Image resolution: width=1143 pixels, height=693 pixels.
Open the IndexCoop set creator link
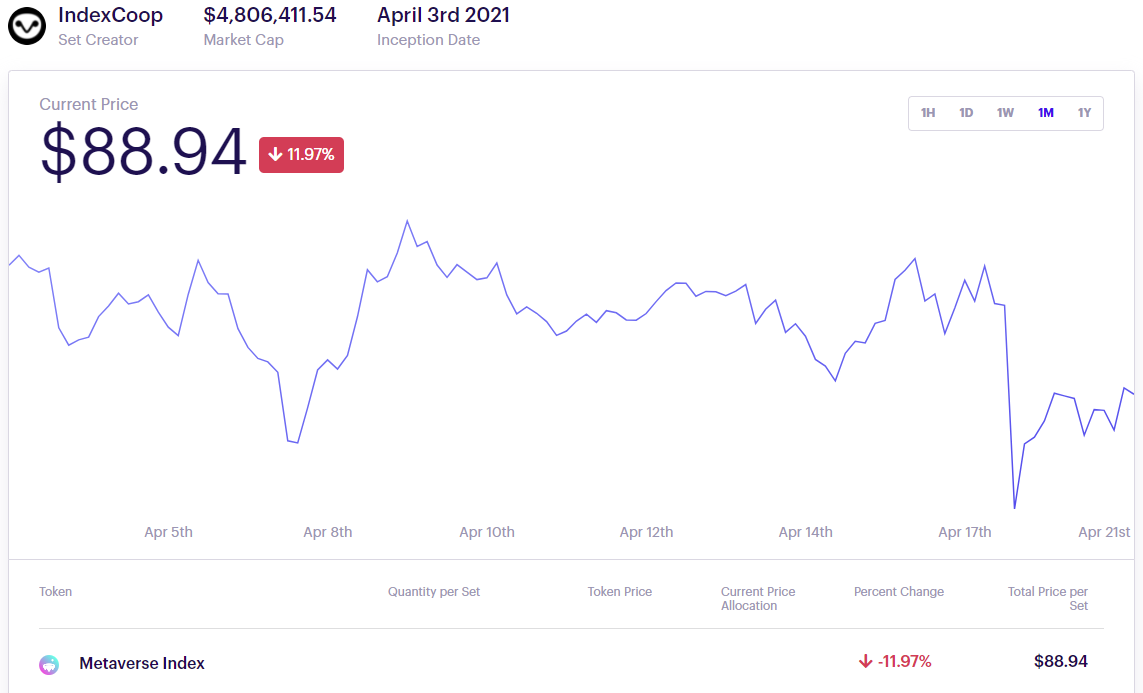[110, 16]
